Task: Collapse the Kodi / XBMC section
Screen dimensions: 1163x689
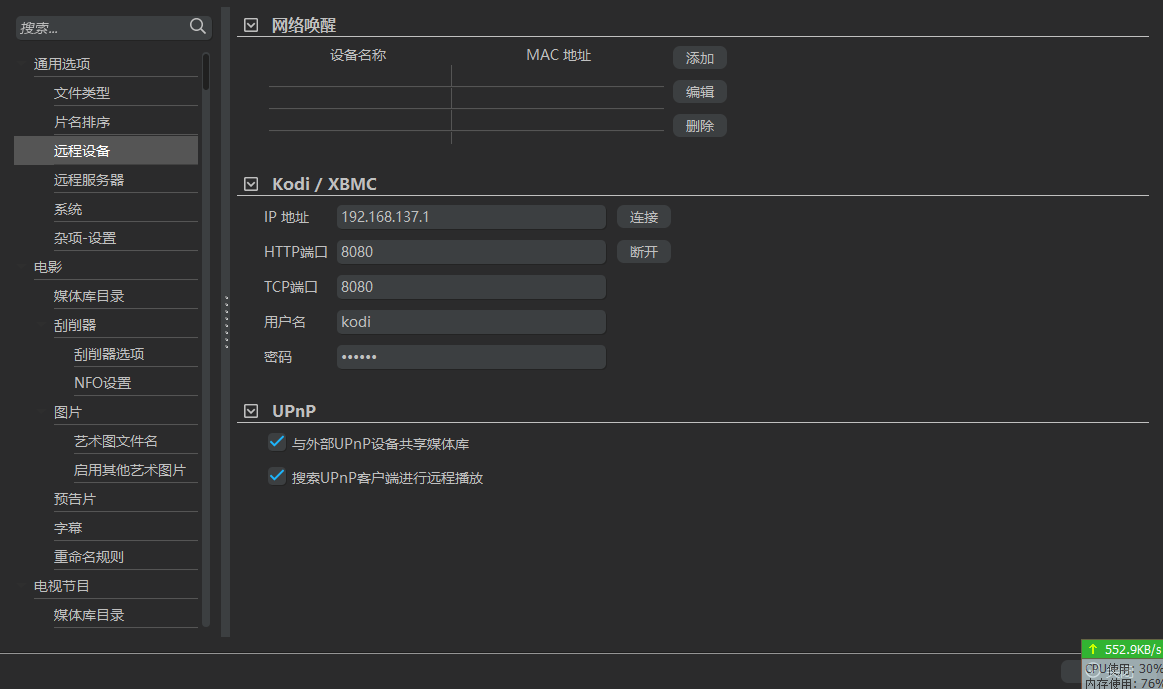Action: click(251, 184)
